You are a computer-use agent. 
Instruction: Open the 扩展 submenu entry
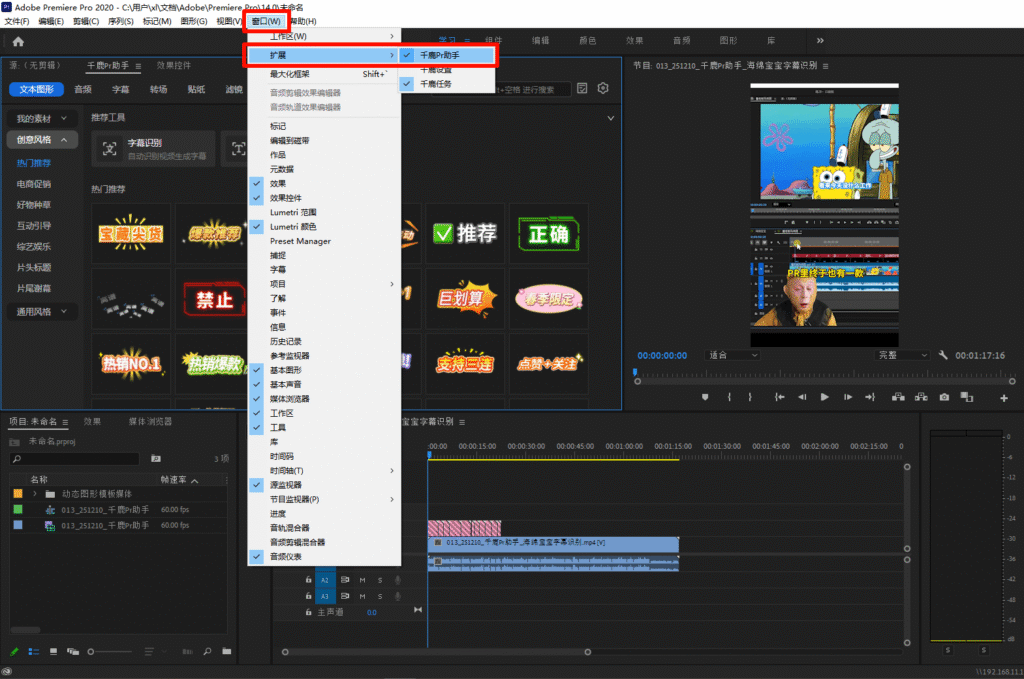[322, 55]
